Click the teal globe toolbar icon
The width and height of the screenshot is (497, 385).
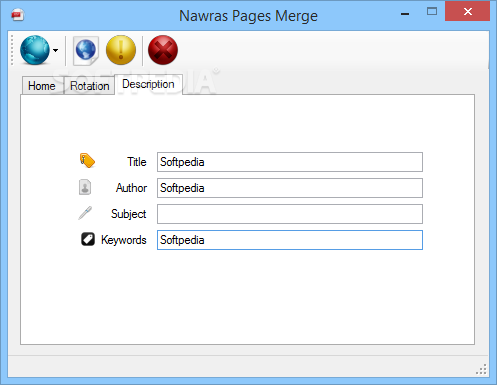(35, 50)
